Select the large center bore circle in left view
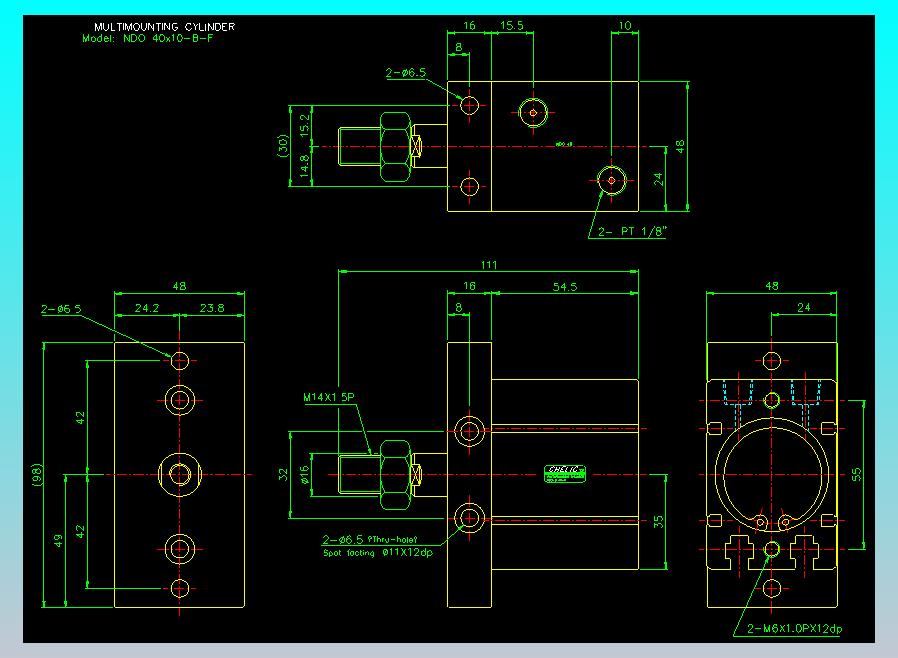The image size is (898, 658). [180, 475]
